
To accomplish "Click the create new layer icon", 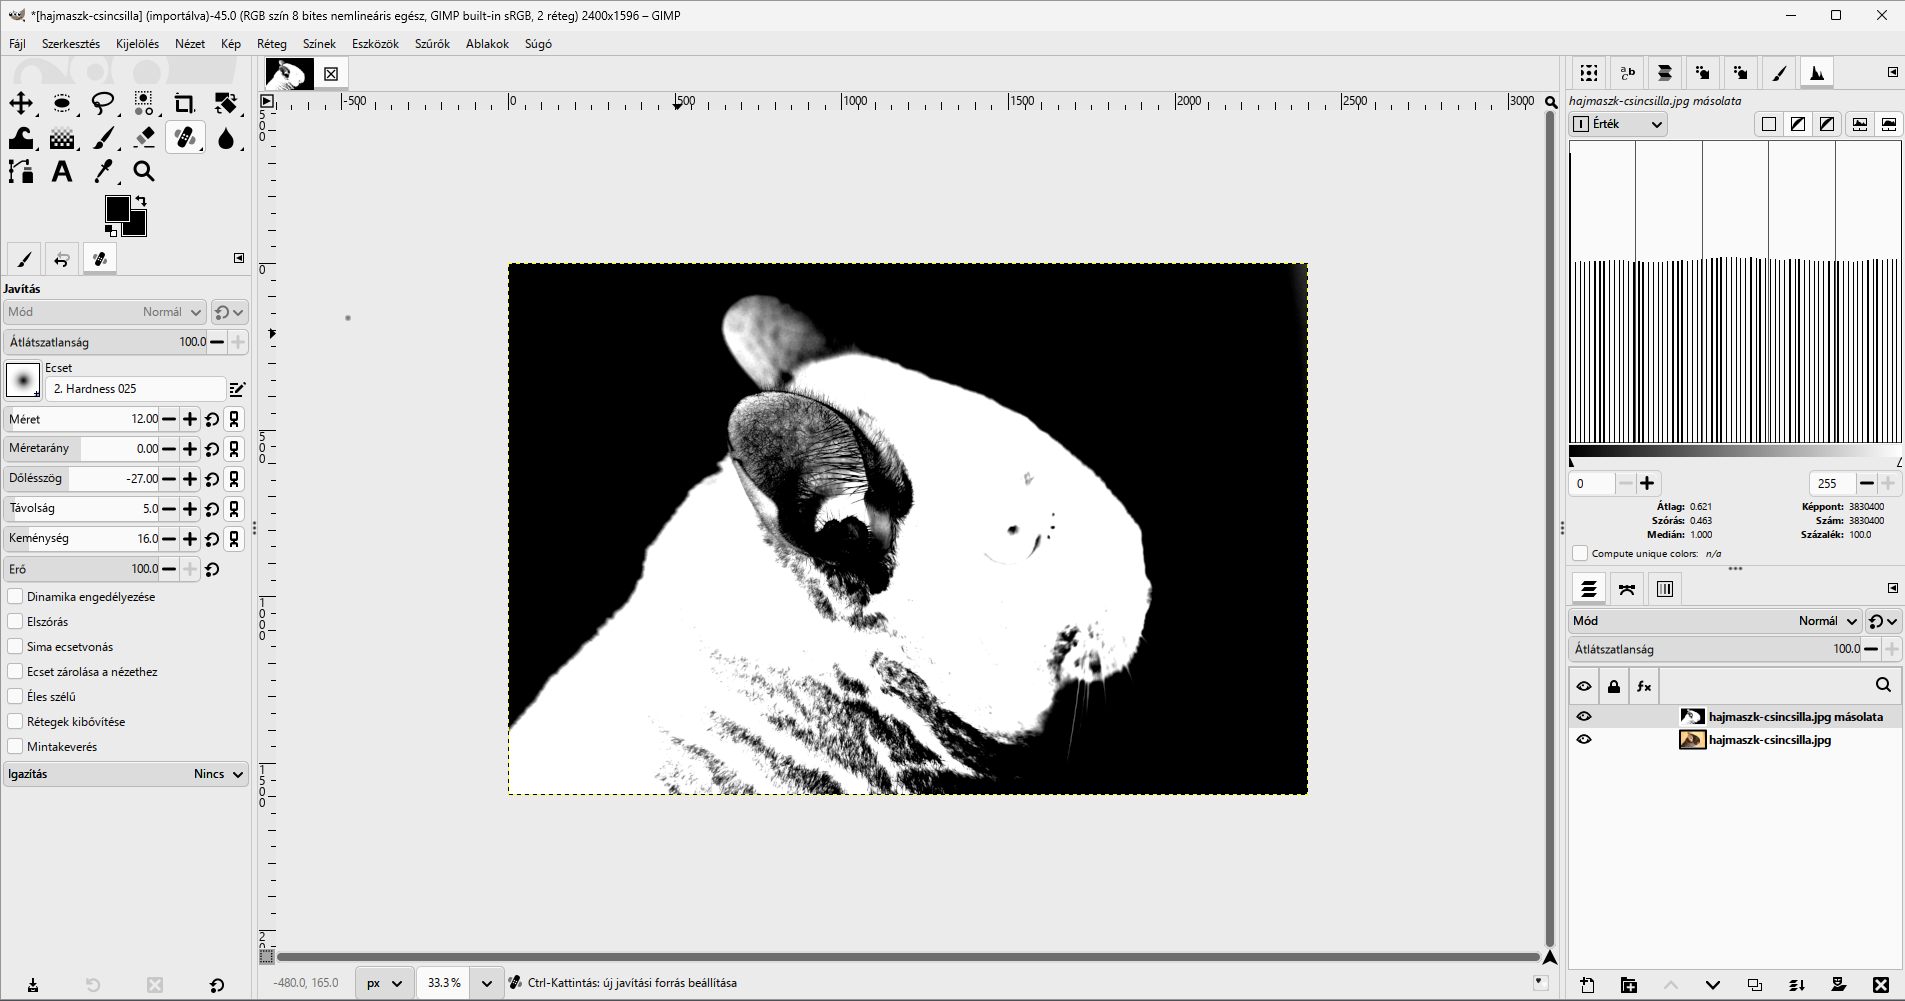I will click(x=1587, y=985).
